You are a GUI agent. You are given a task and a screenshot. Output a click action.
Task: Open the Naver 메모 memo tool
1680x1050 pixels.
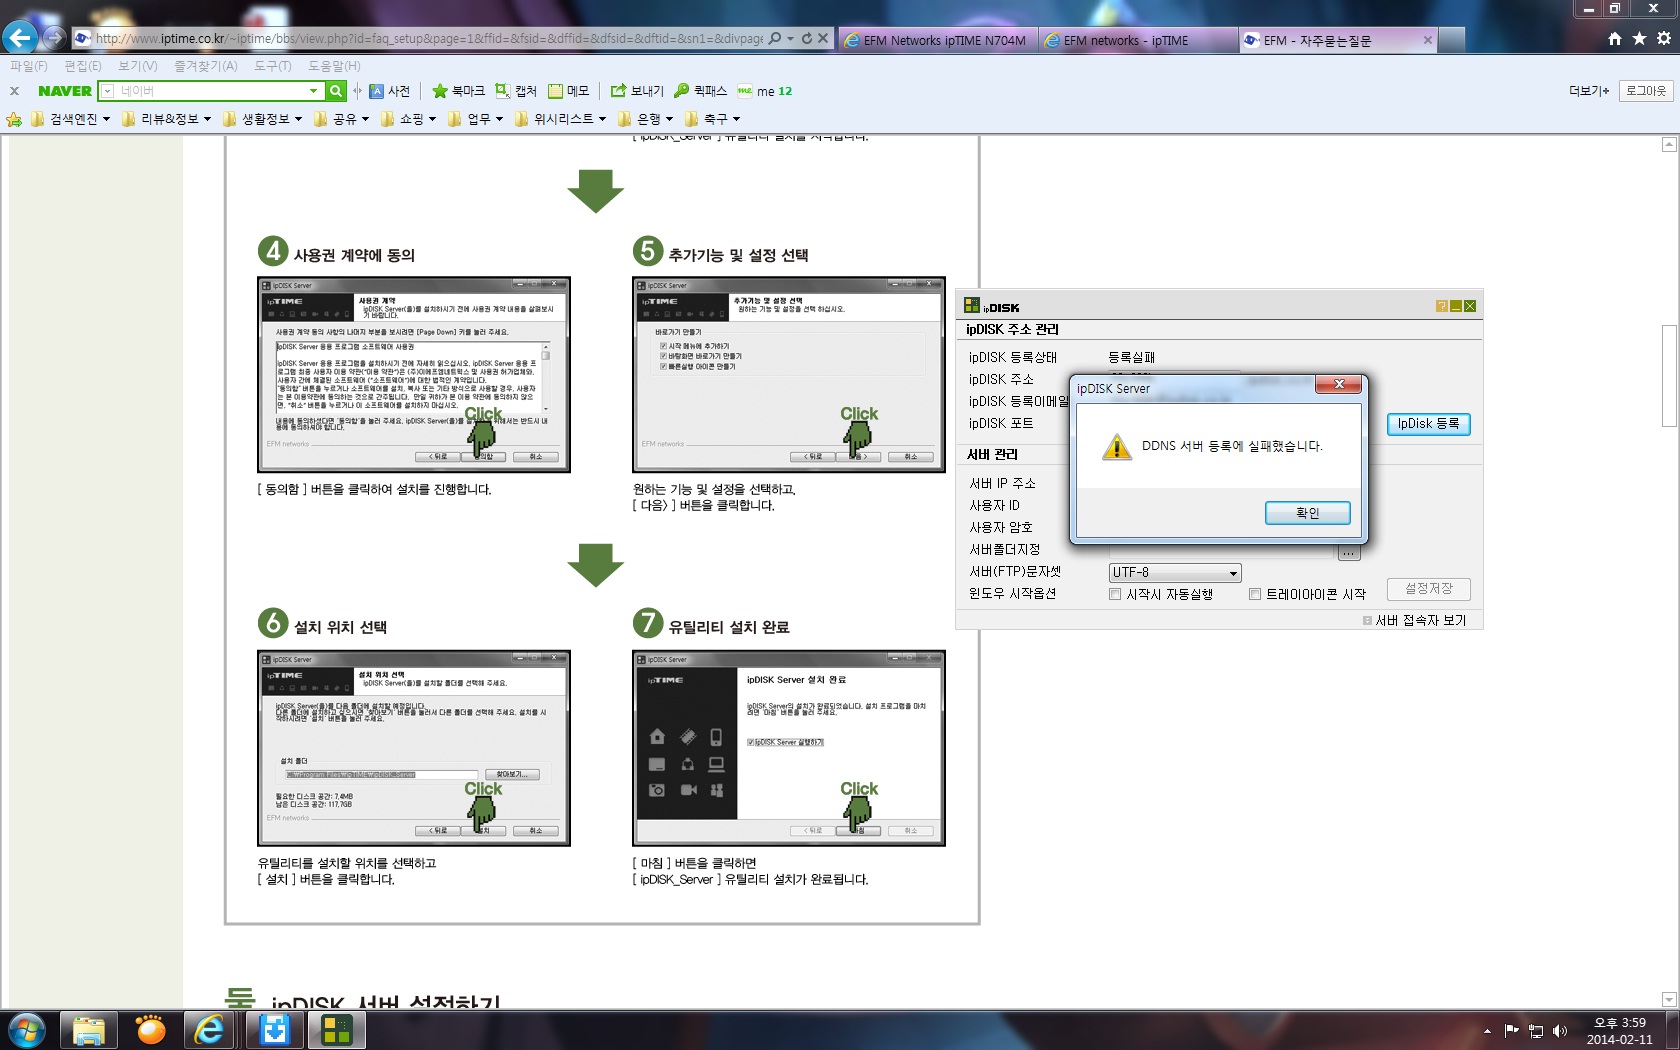coord(569,91)
